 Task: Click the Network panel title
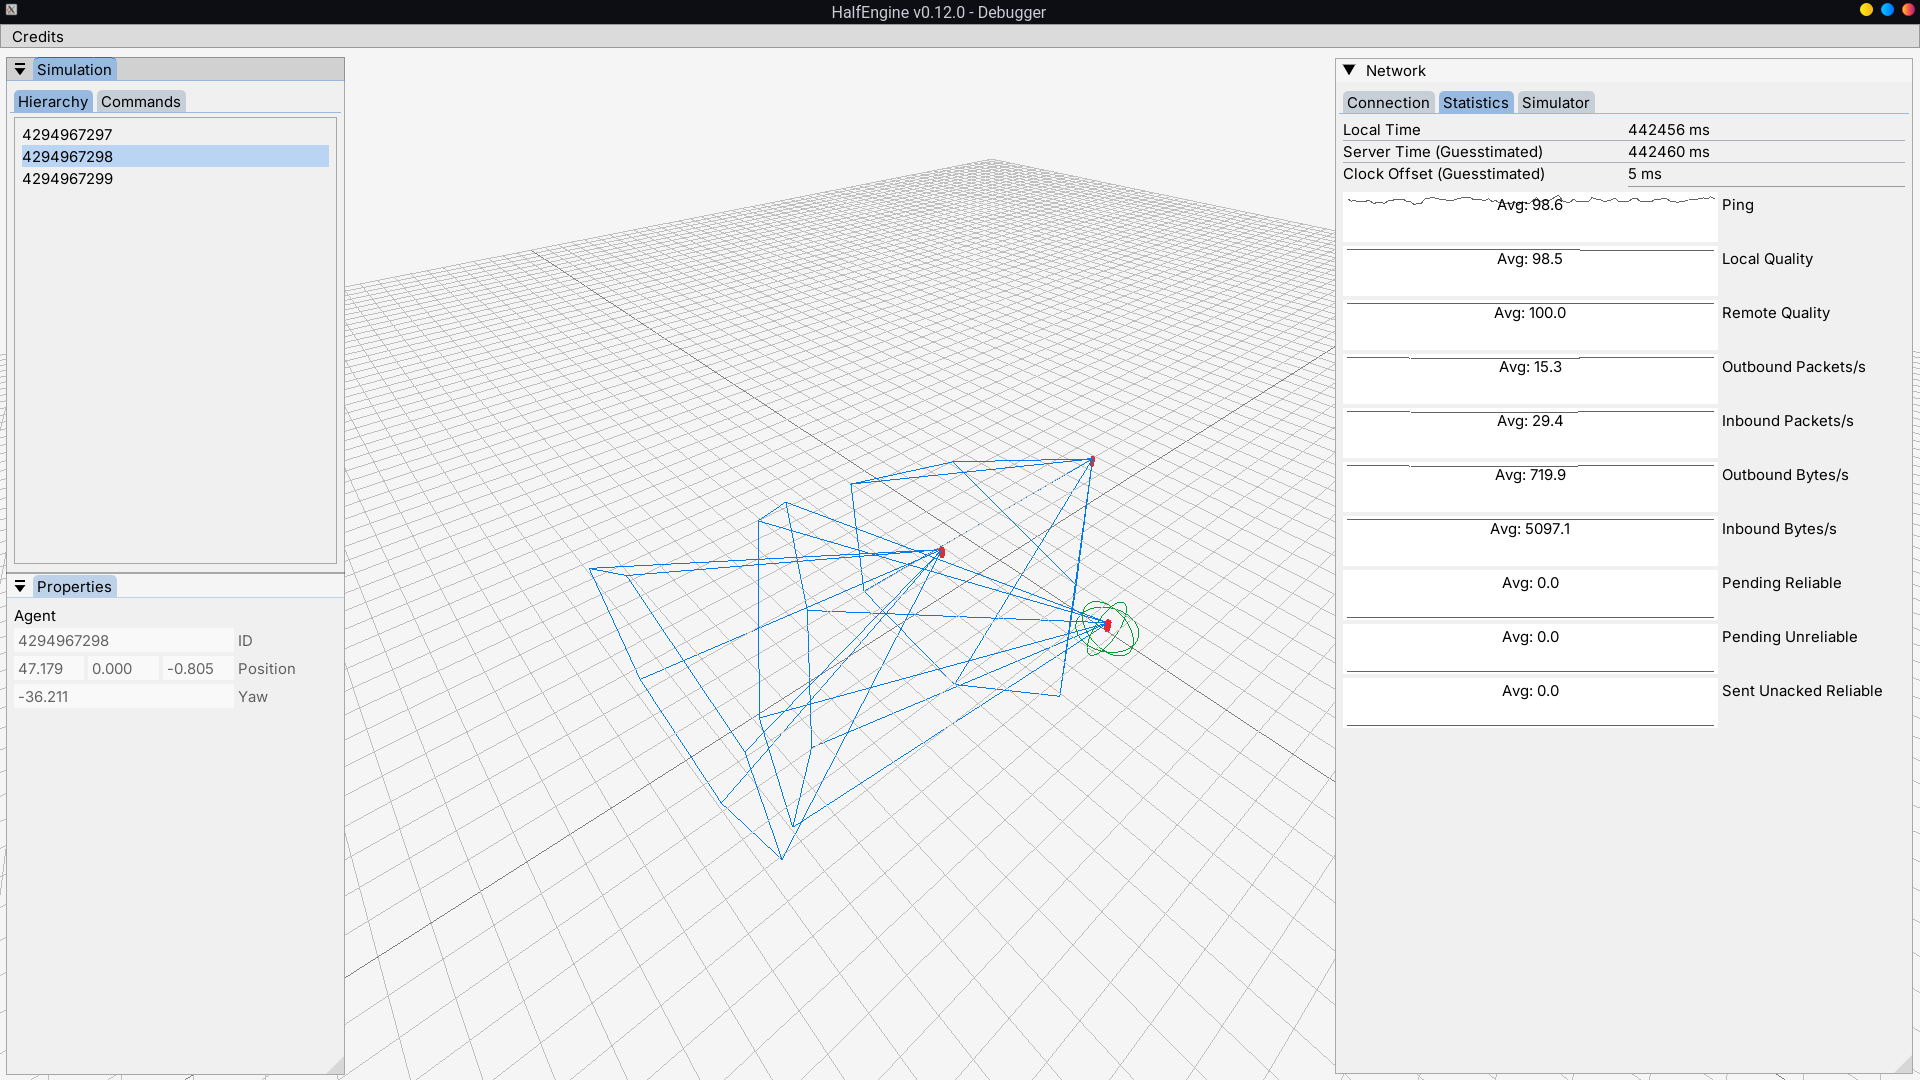(x=1396, y=71)
